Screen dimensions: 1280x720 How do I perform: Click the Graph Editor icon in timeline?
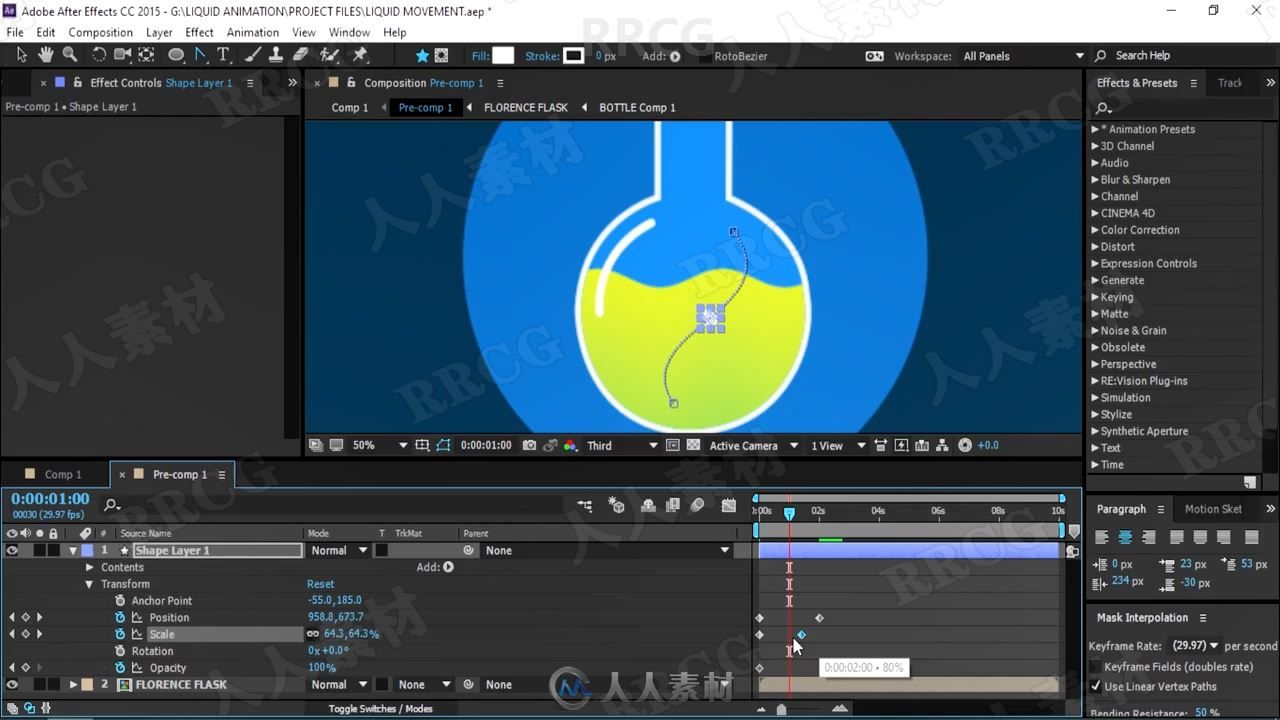[x=729, y=506]
